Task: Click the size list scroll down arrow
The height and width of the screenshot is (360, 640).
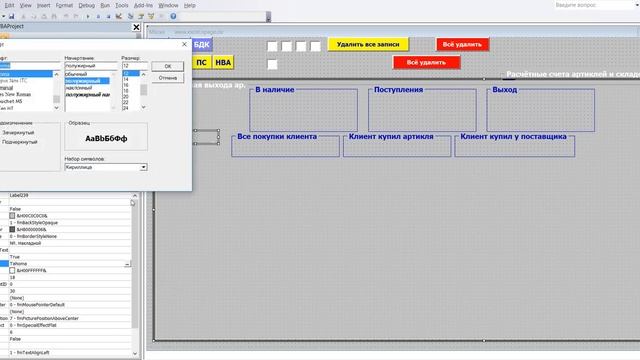Action: click(x=143, y=107)
